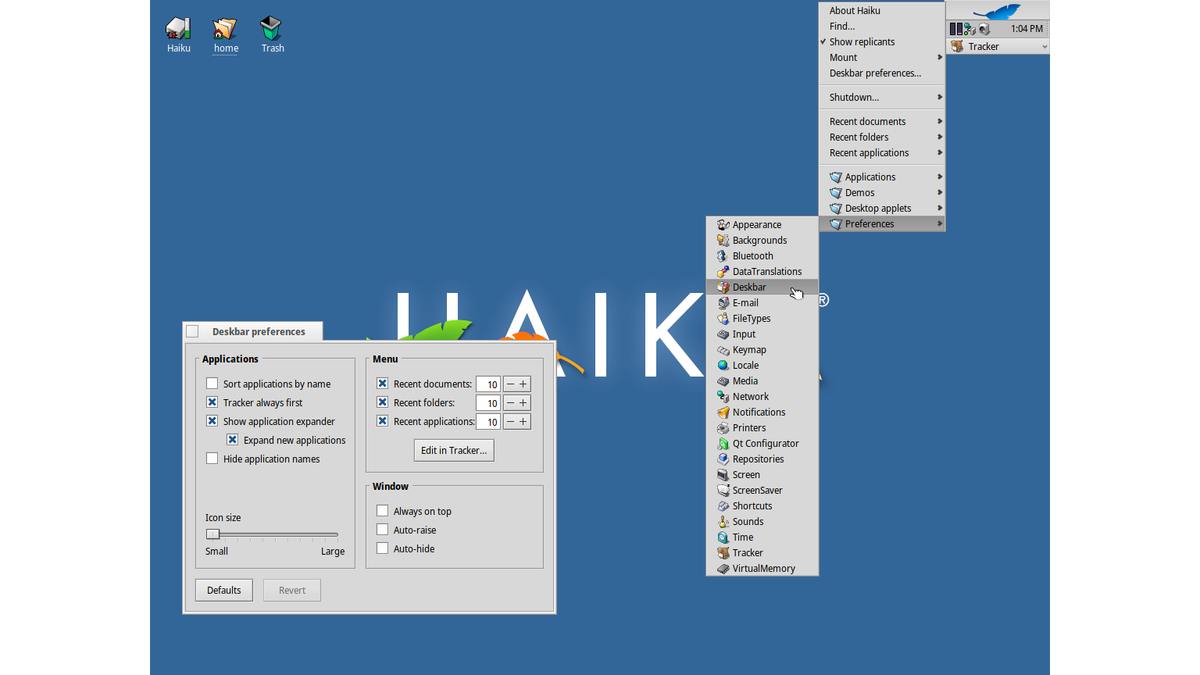Image resolution: width=1200 pixels, height=675 pixels.
Task: Open the Backgrounds preferences
Action: click(x=756, y=240)
